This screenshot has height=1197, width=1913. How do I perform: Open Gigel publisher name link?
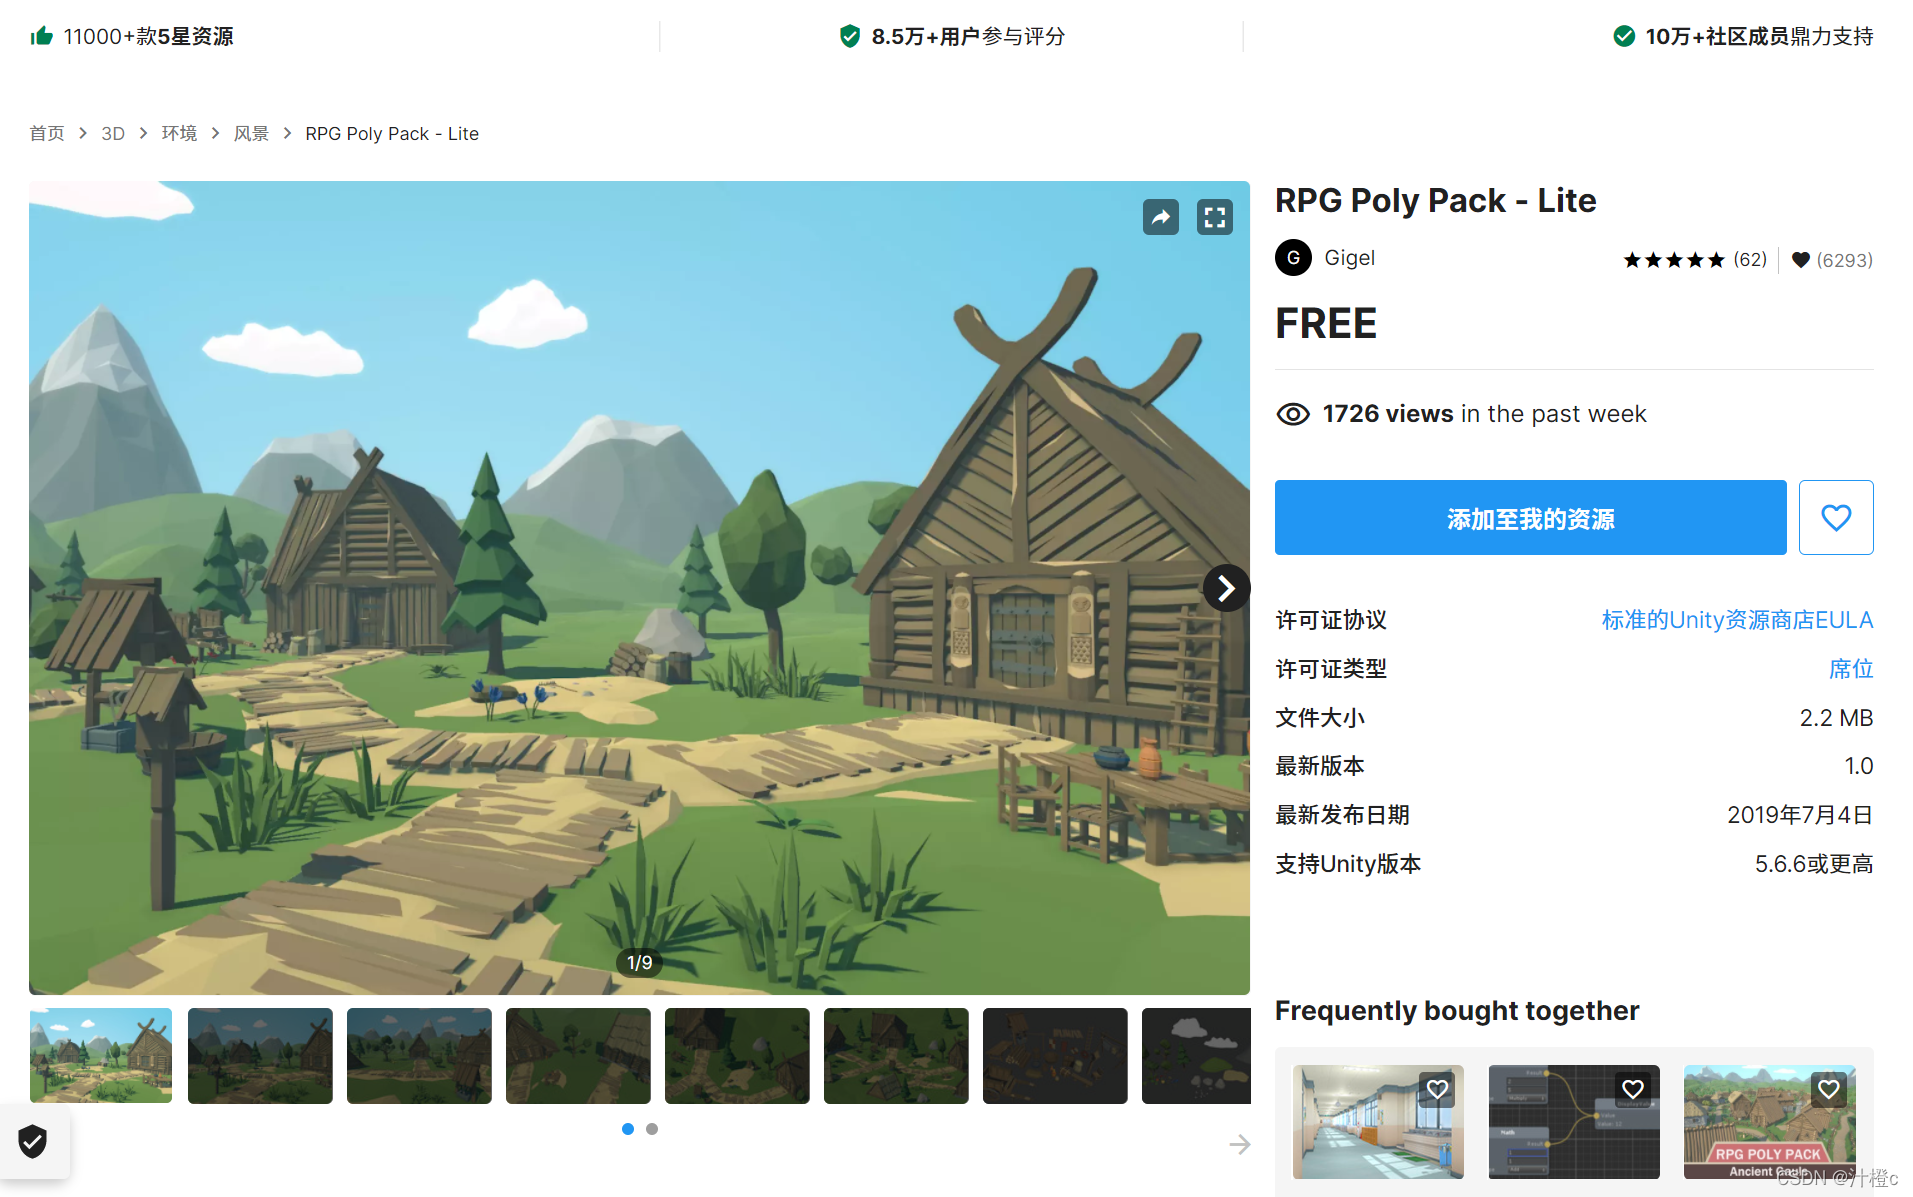1349,258
